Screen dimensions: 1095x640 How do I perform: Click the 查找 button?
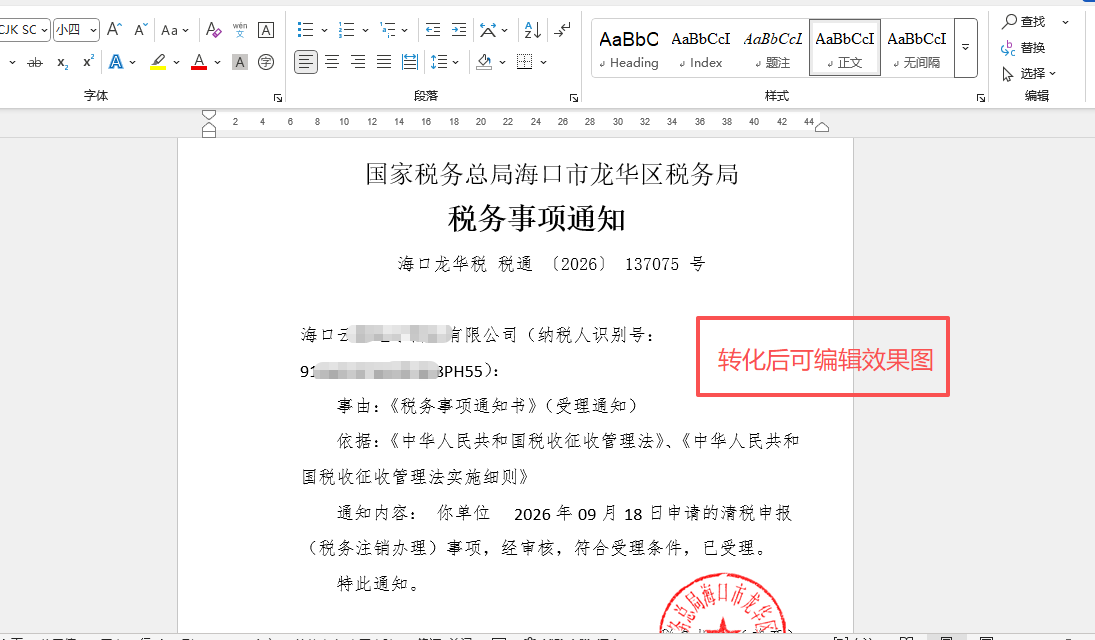click(1024, 22)
